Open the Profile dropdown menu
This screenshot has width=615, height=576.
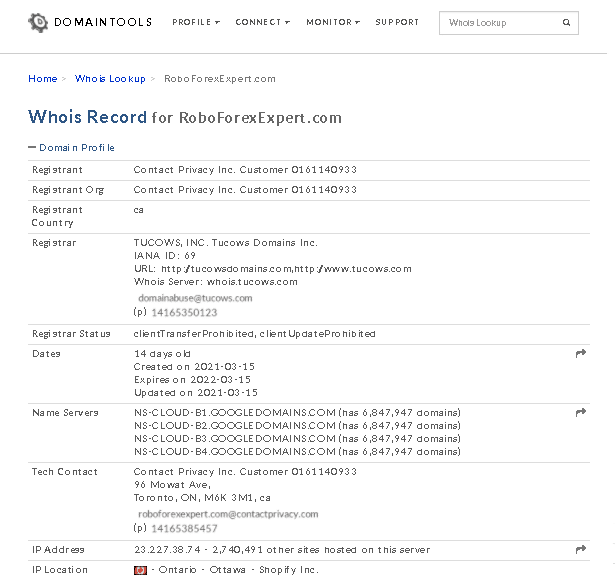tap(196, 22)
